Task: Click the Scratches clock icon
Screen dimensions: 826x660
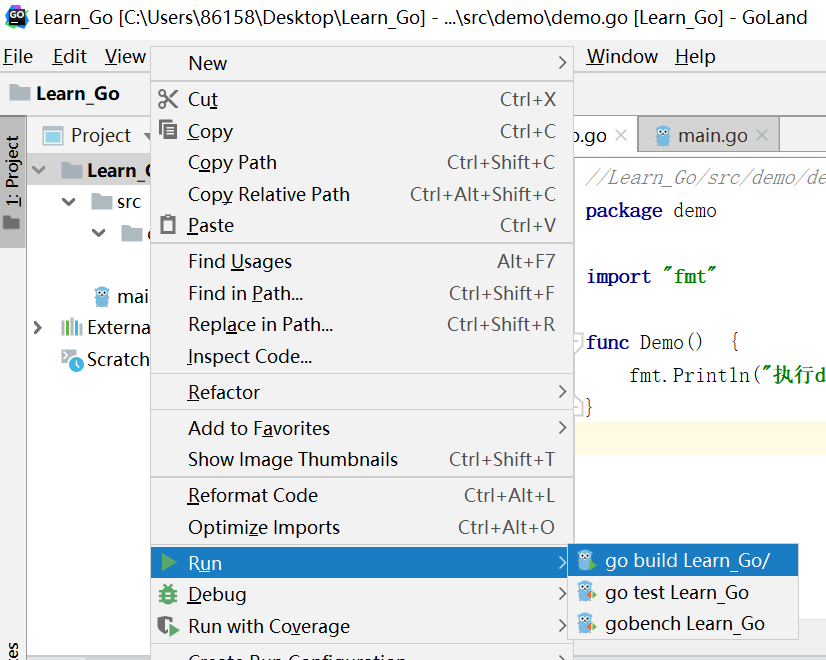Action: click(72, 360)
